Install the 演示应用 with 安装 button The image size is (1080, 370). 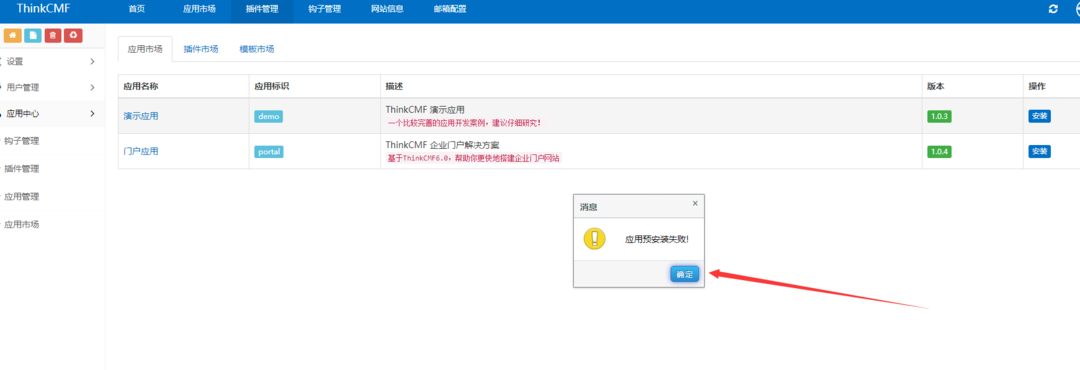(x=1039, y=116)
